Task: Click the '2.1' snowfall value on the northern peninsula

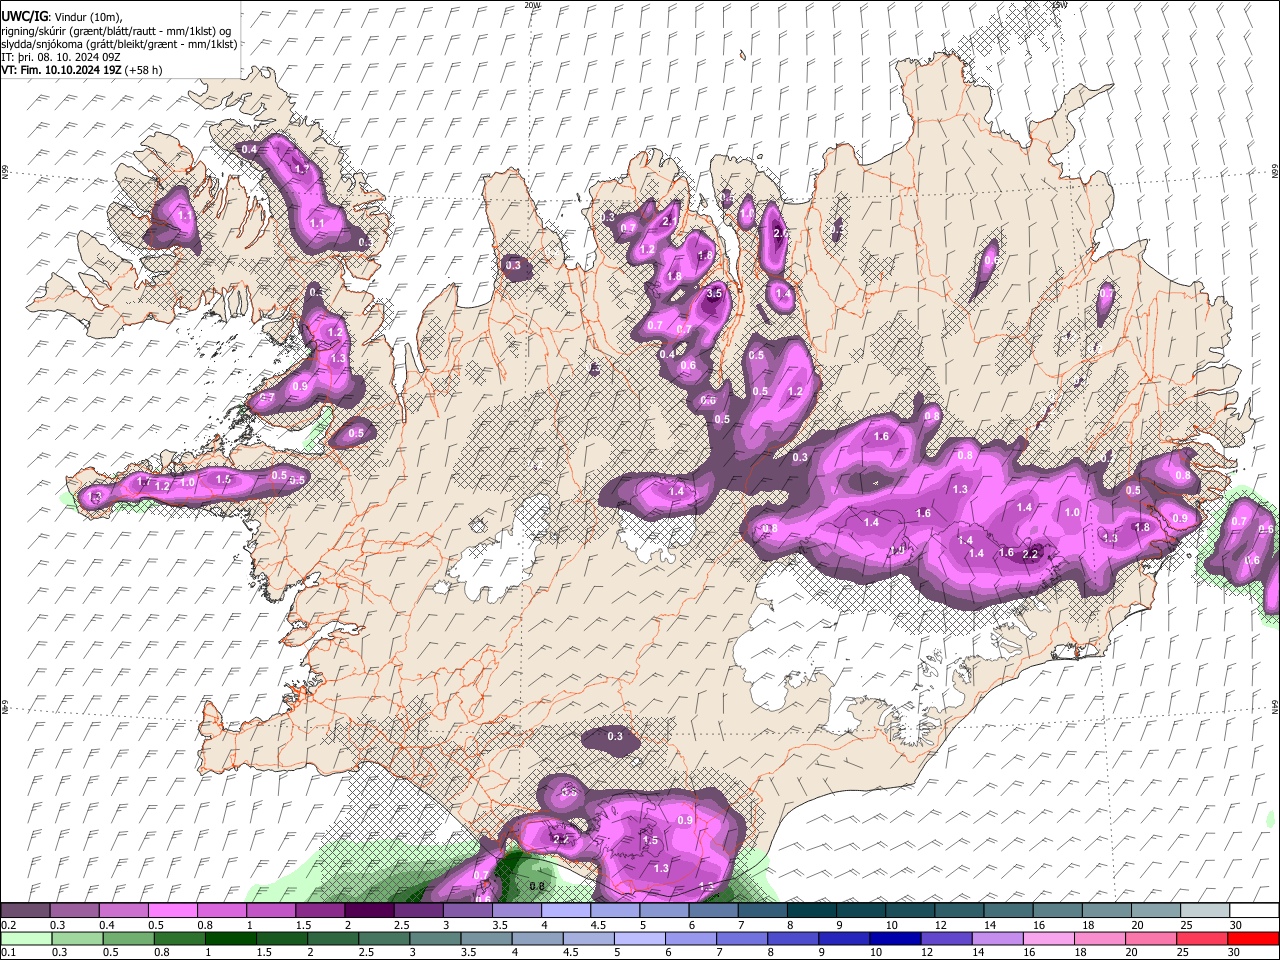Action: coord(671,222)
